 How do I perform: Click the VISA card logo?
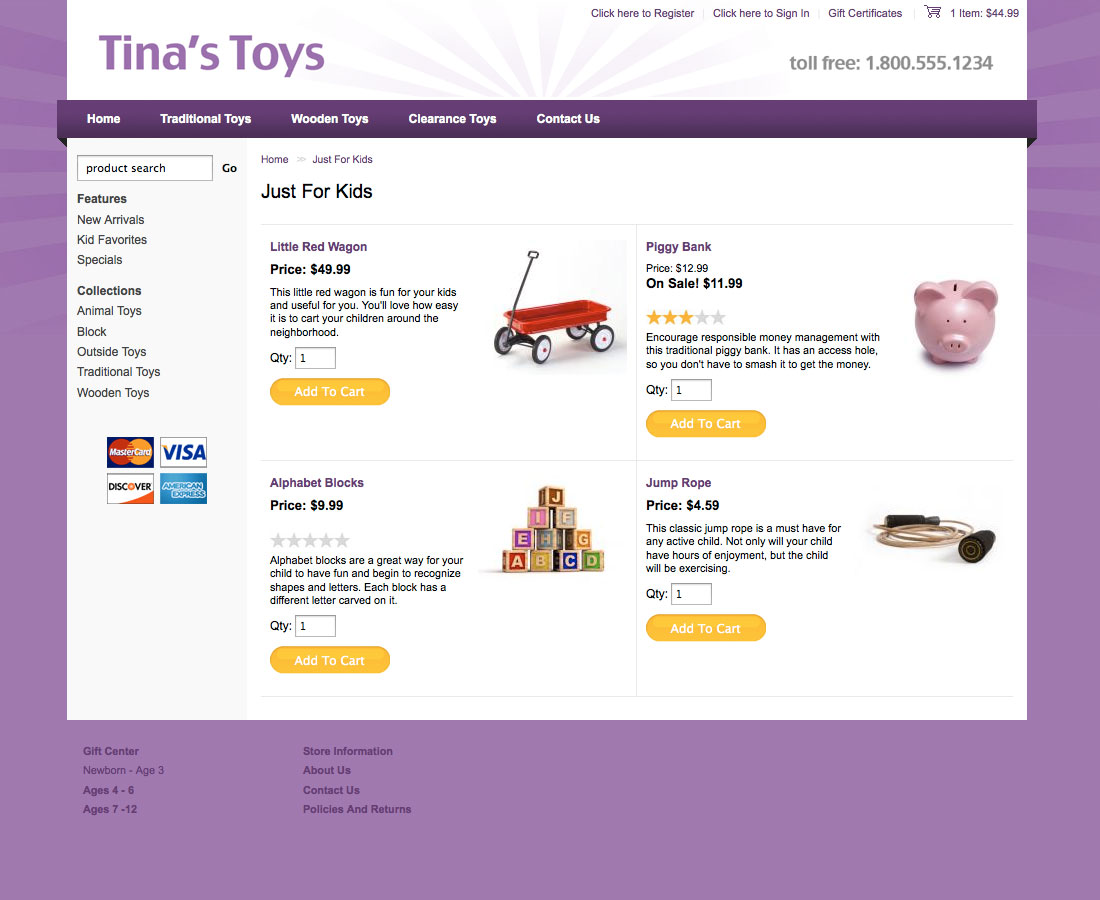tap(184, 452)
